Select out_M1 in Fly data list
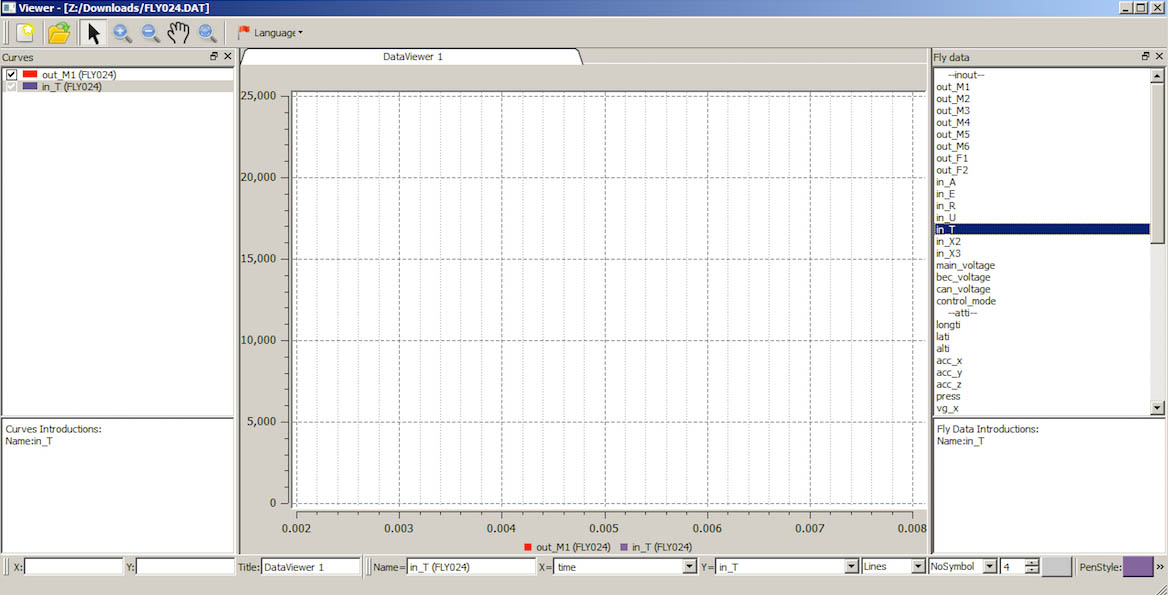The height and width of the screenshot is (595, 1168). 1042,86
